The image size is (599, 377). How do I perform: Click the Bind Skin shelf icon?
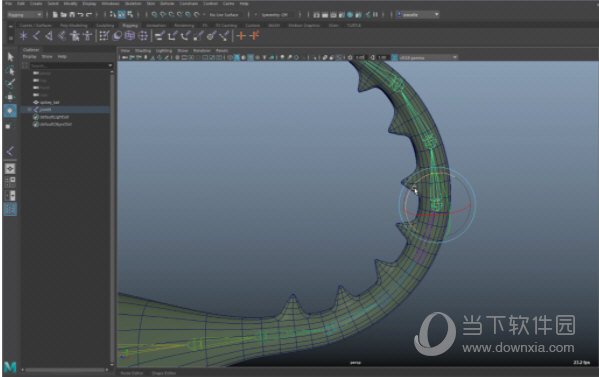pos(104,36)
